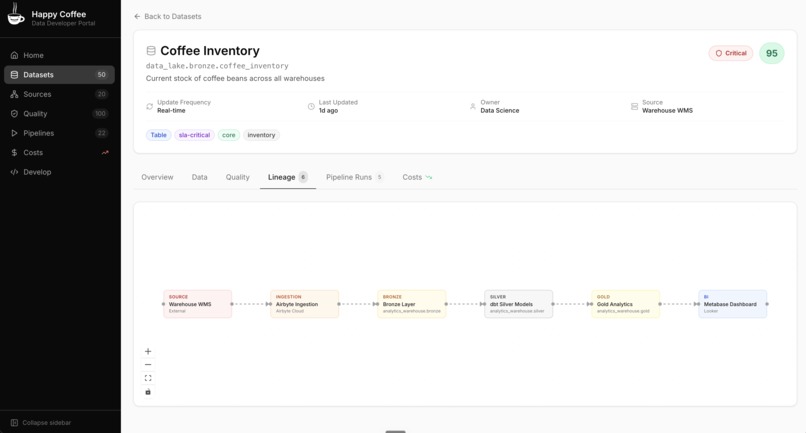
Task: Click the Quality shield icon
Action: (14, 114)
